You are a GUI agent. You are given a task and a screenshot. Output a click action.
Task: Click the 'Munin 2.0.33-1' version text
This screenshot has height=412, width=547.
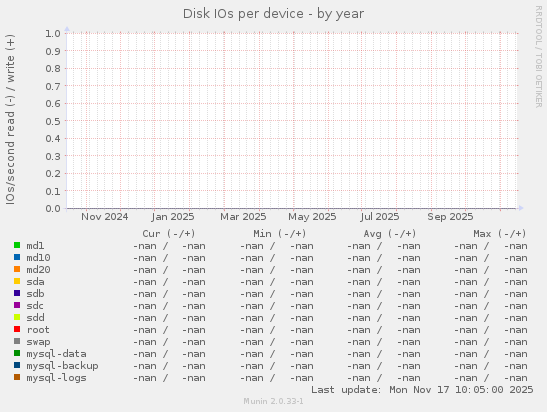coord(274,402)
